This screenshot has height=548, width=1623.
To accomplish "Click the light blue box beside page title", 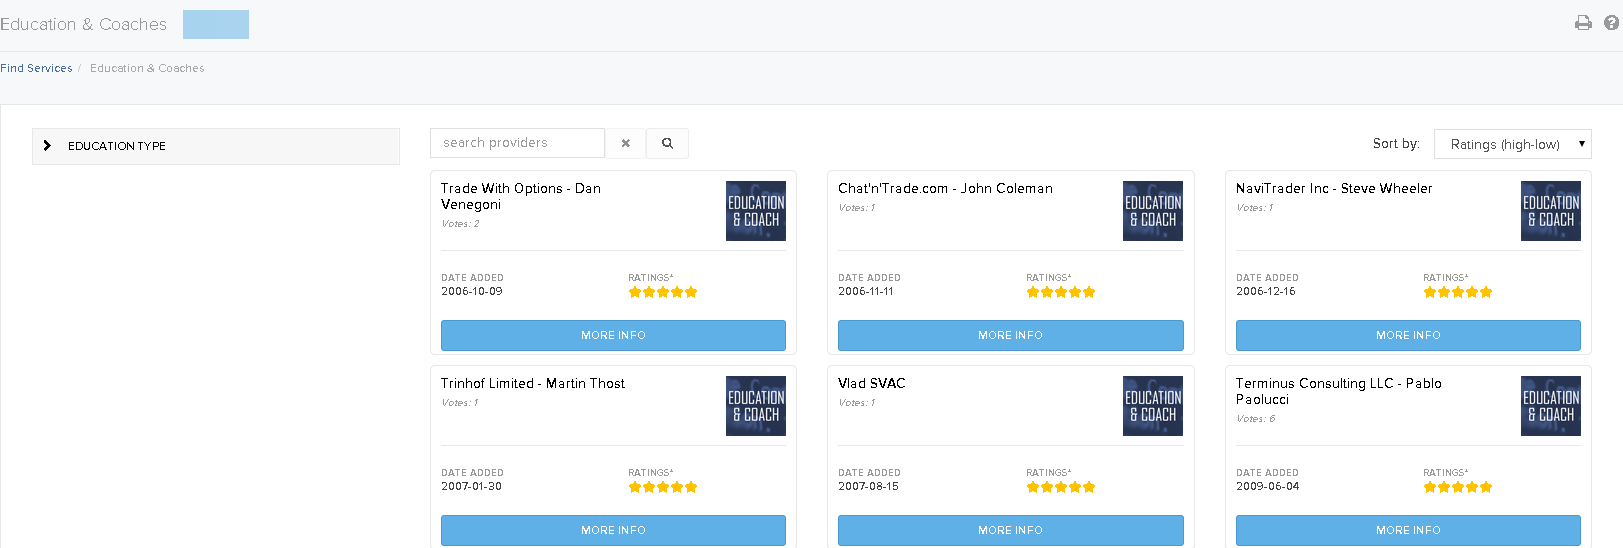I will tap(216, 25).
